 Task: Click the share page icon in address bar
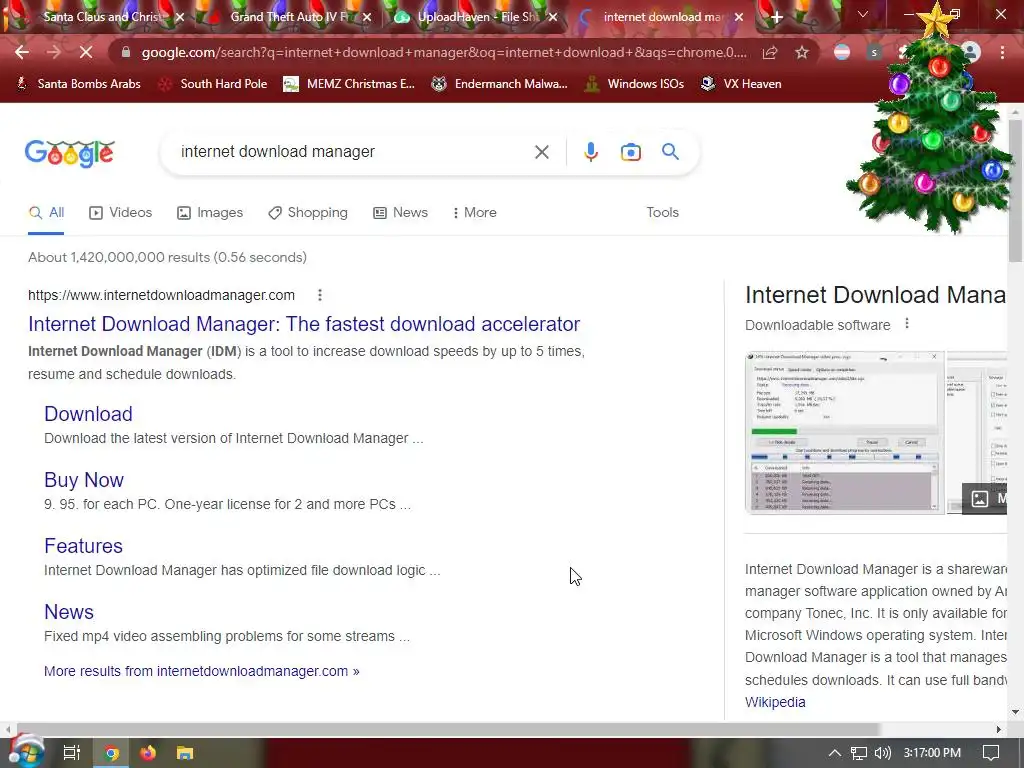tap(770, 52)
